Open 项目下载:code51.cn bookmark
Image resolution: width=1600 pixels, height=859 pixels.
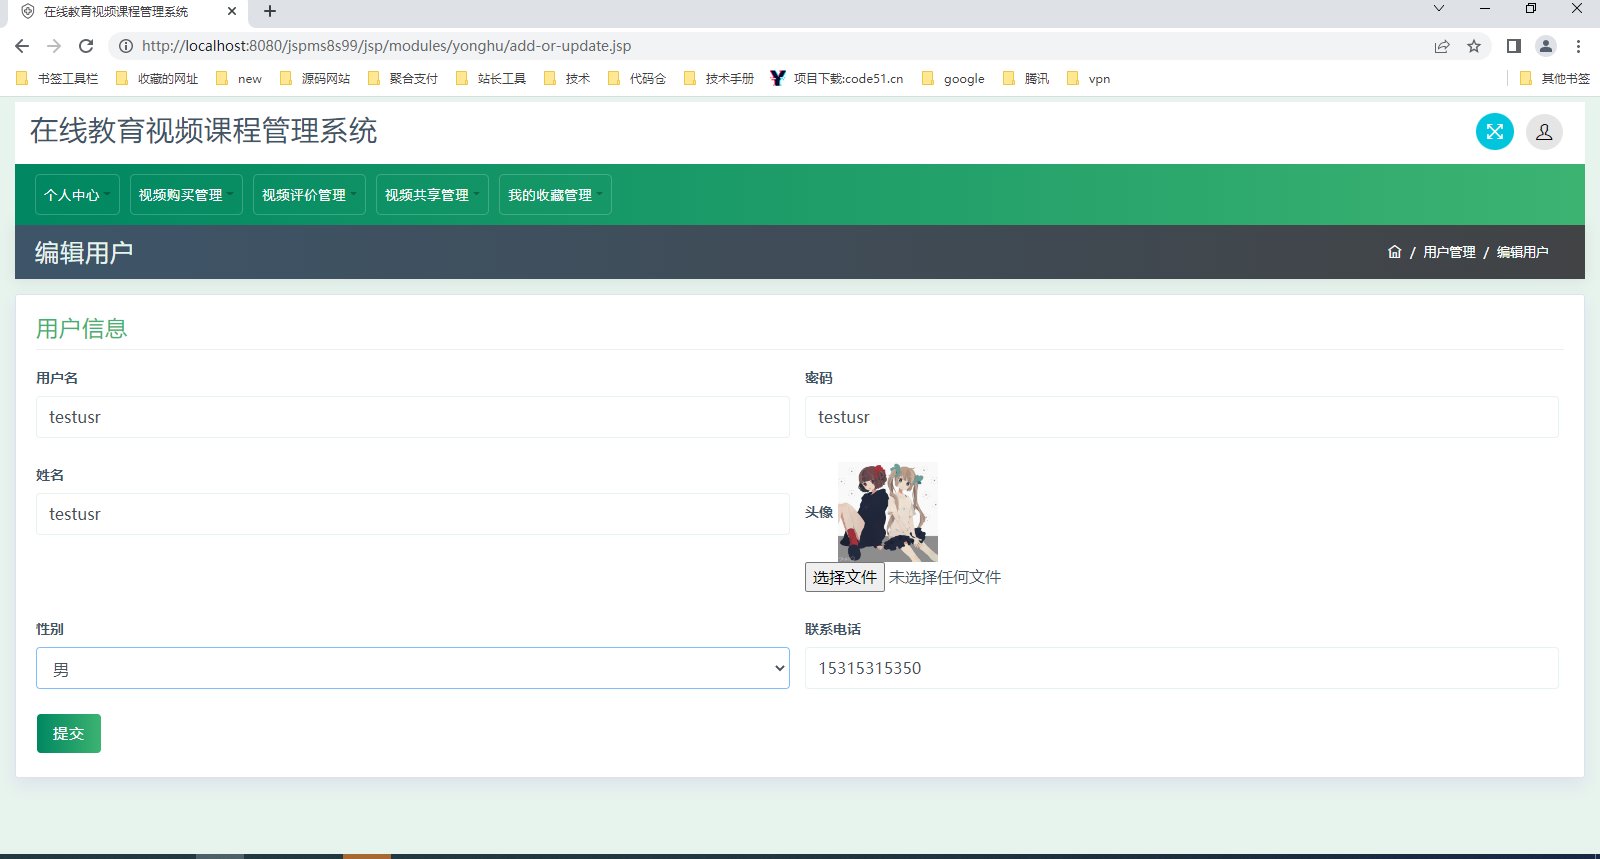point(837,78)
